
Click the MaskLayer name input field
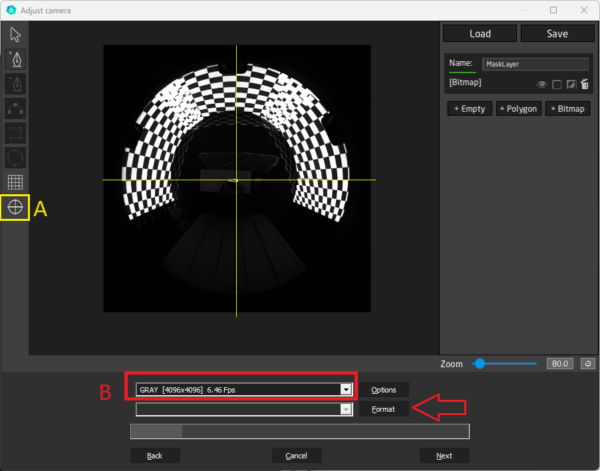tap(535, 64)
